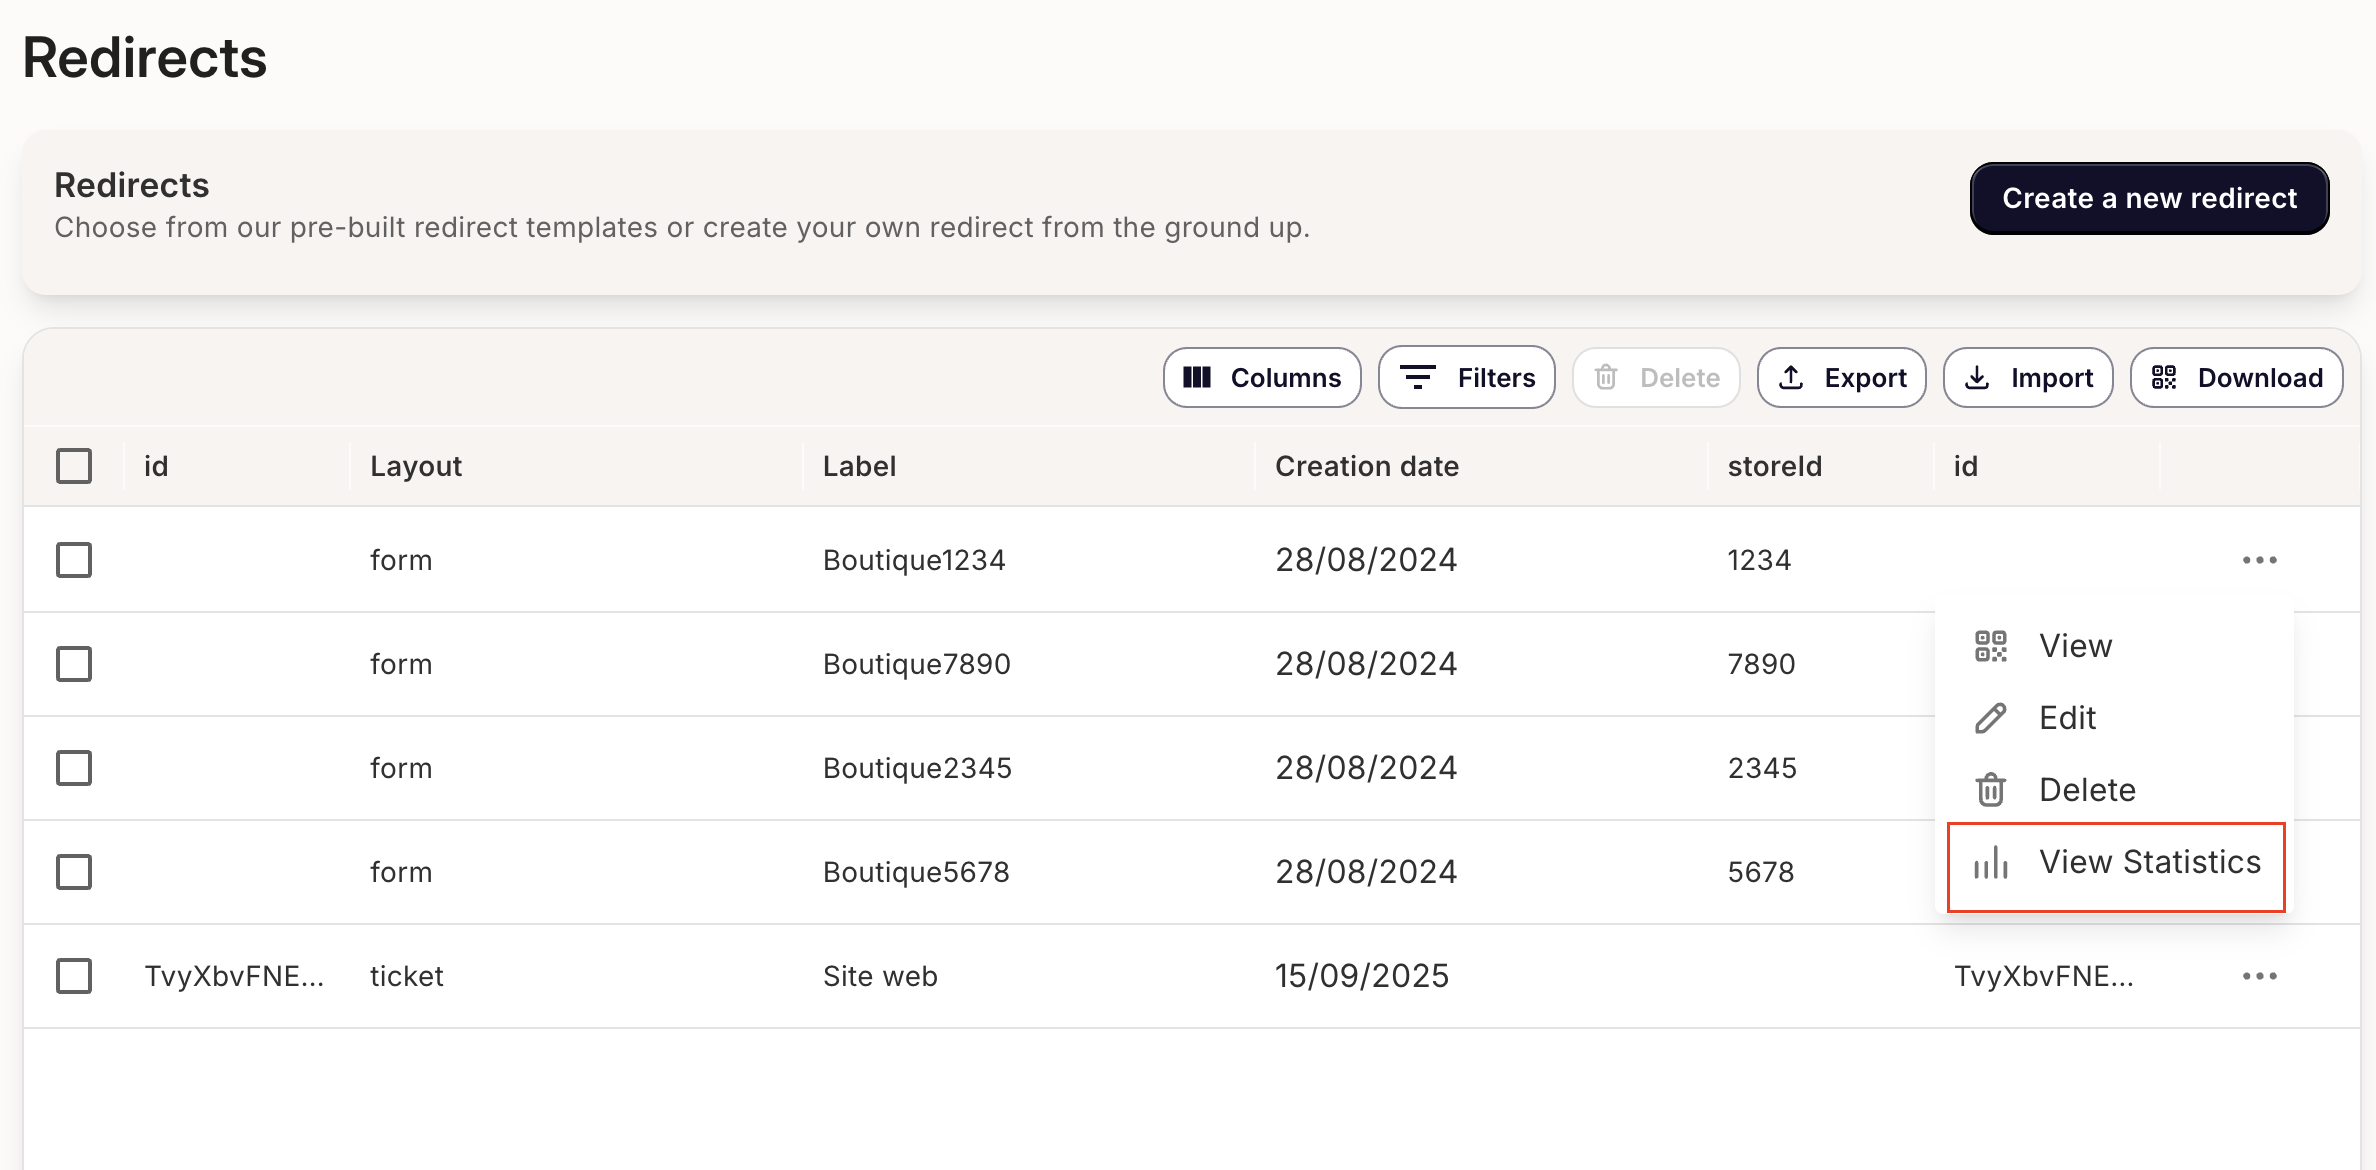Open the Columns panel icon
2376x1170 pixels.
(1199, 377)
